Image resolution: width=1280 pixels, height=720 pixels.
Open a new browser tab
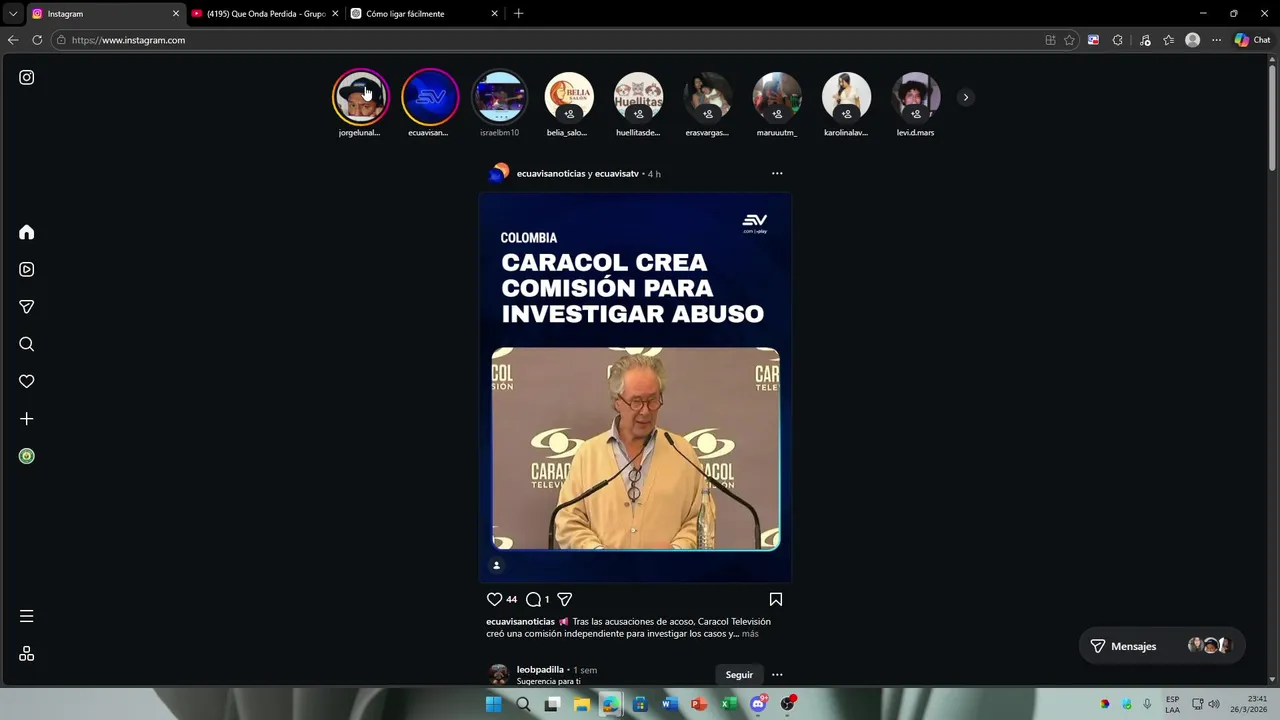click(x=518, y=14)
